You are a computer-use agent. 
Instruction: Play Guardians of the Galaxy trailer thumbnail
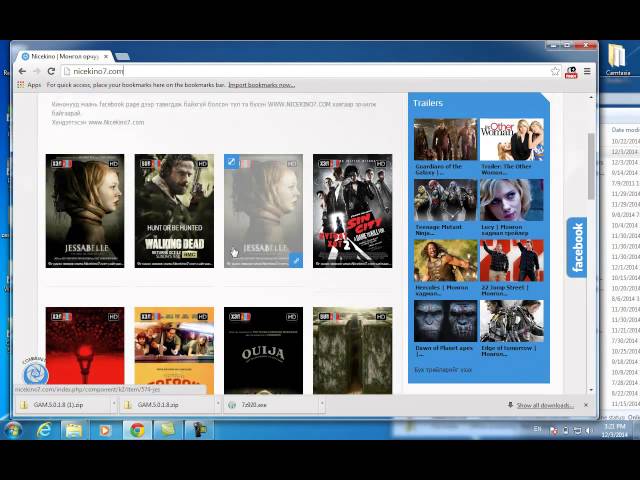[445, 139]
